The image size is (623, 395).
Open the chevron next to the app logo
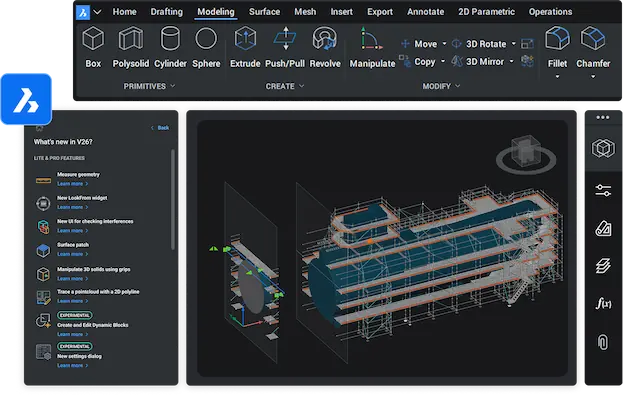[97, 12]
